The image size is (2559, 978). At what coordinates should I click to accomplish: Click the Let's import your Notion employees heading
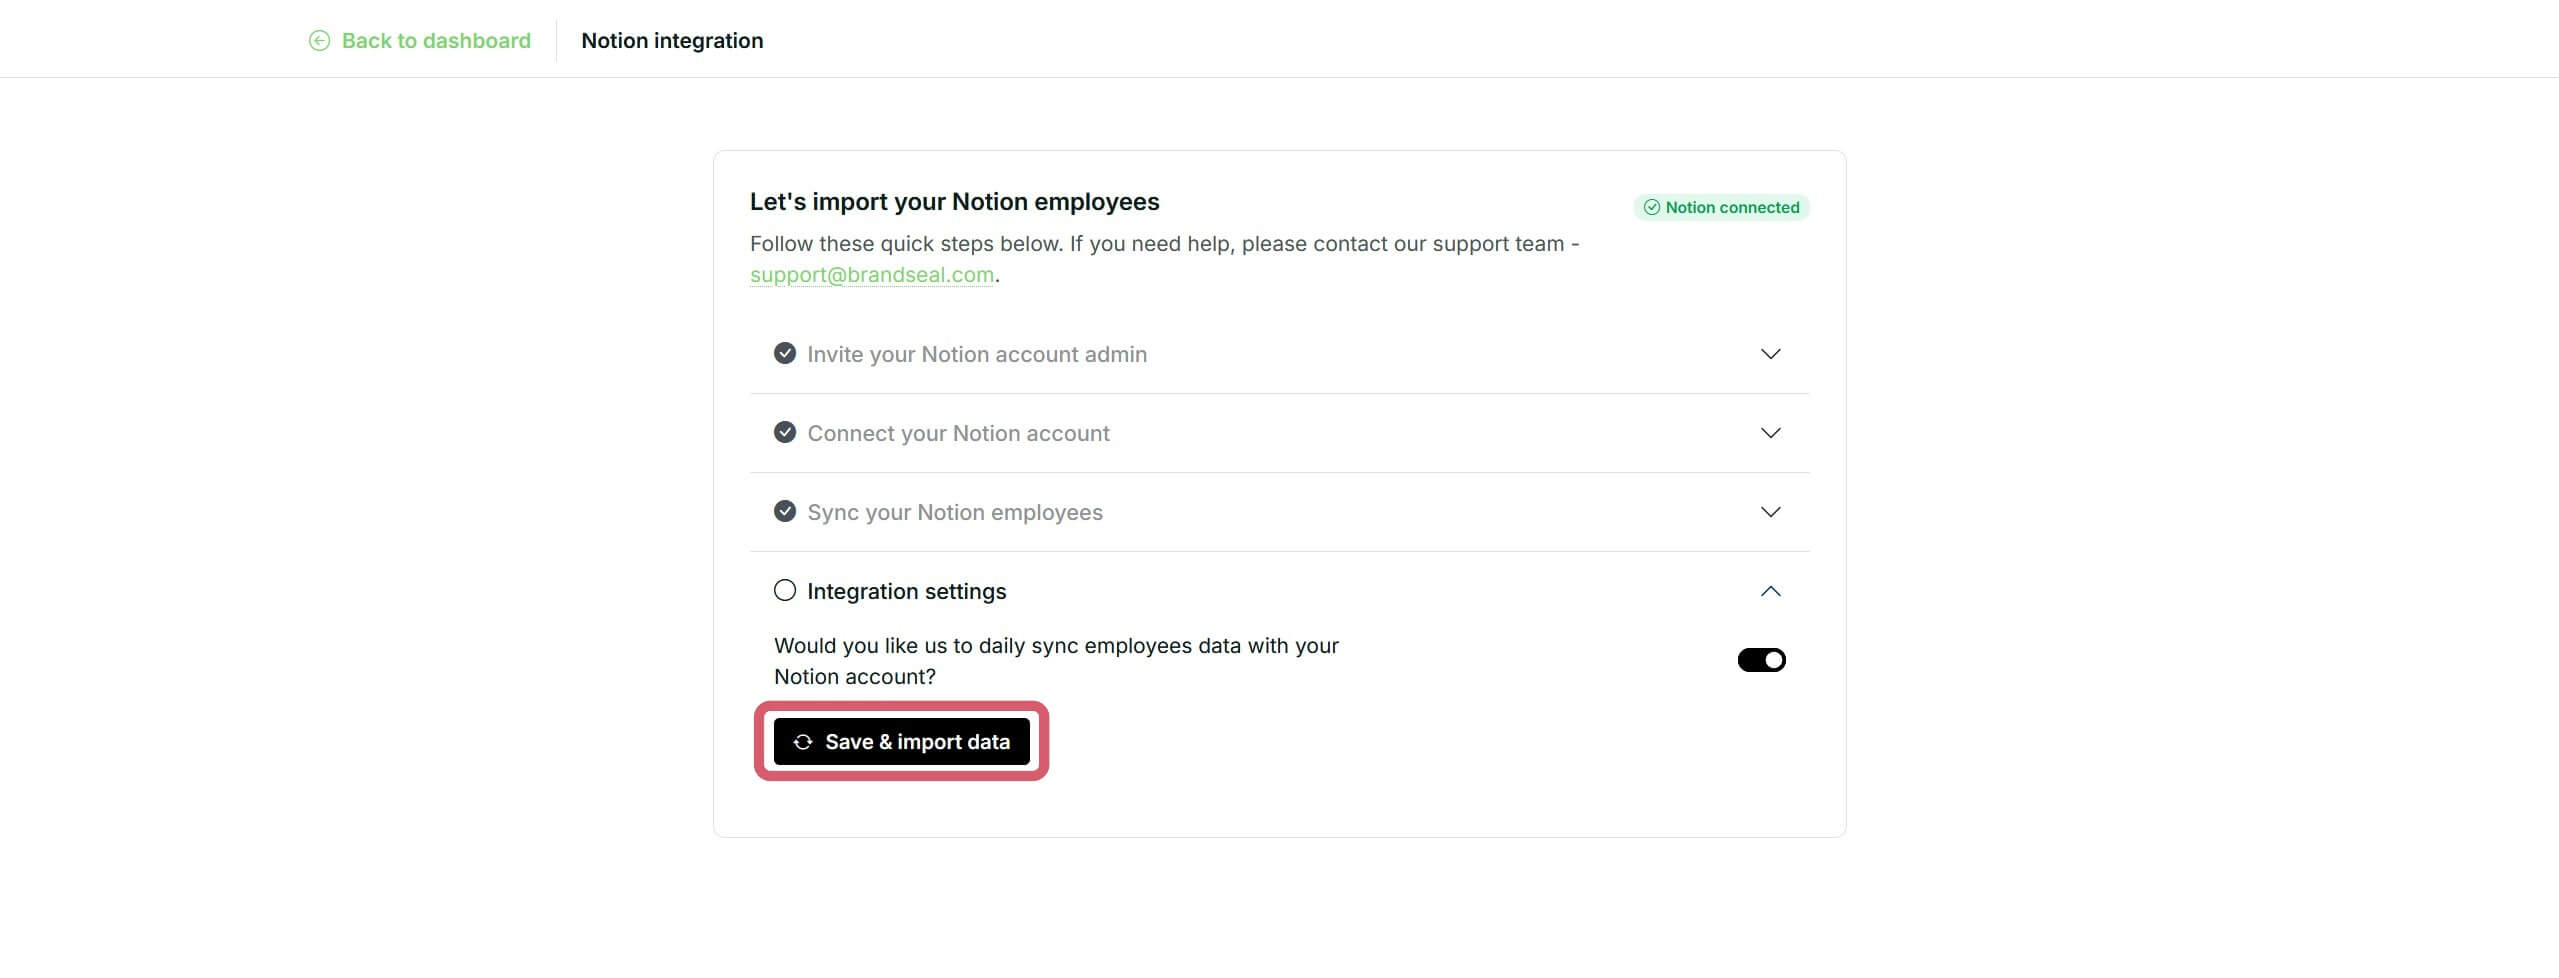(x=954, y=201)
